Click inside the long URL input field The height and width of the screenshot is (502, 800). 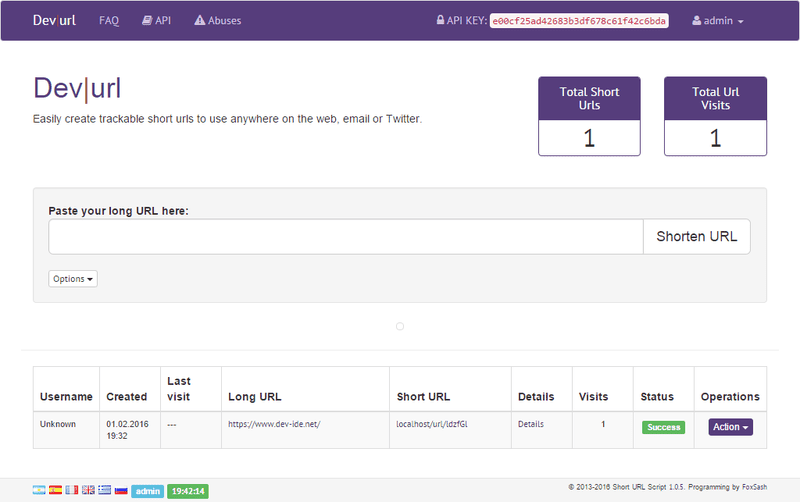point(345,237)
